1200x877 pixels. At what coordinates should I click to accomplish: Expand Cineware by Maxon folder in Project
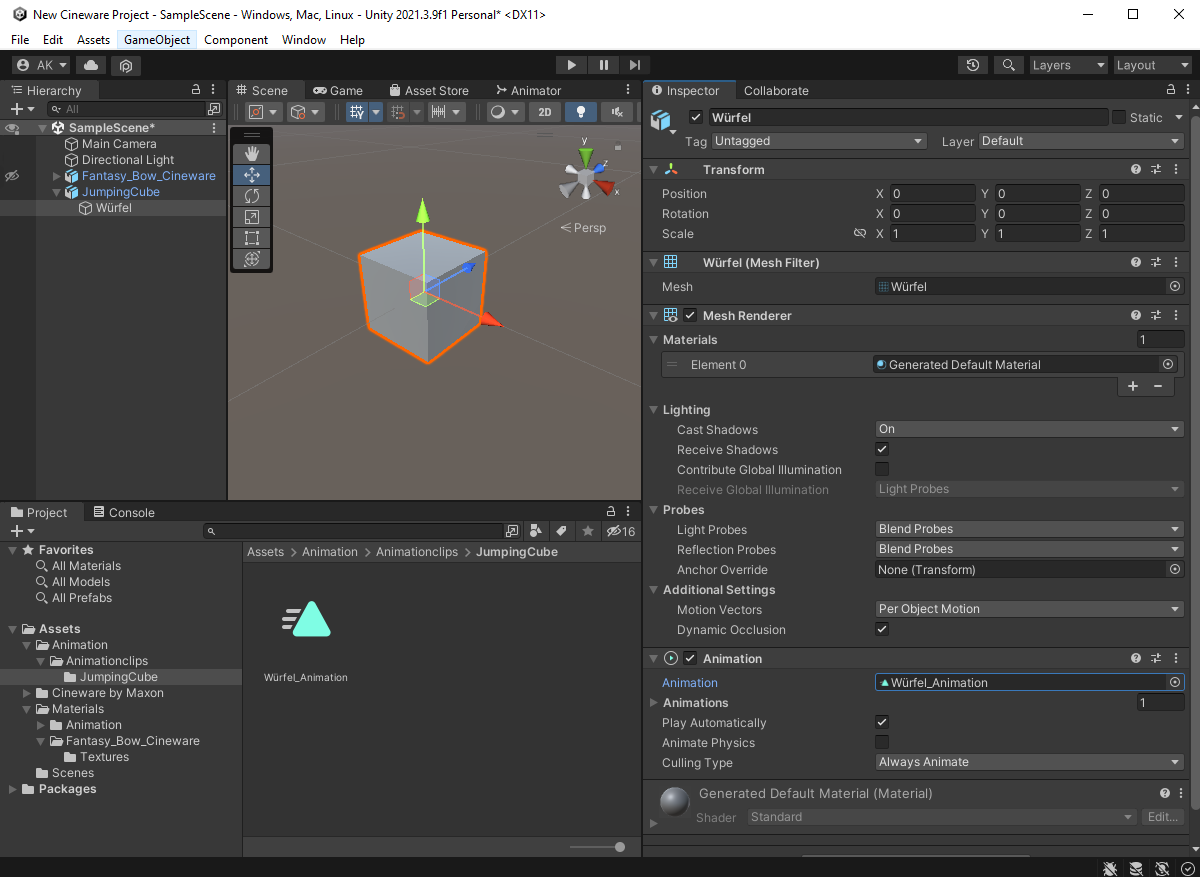[28, 693]
